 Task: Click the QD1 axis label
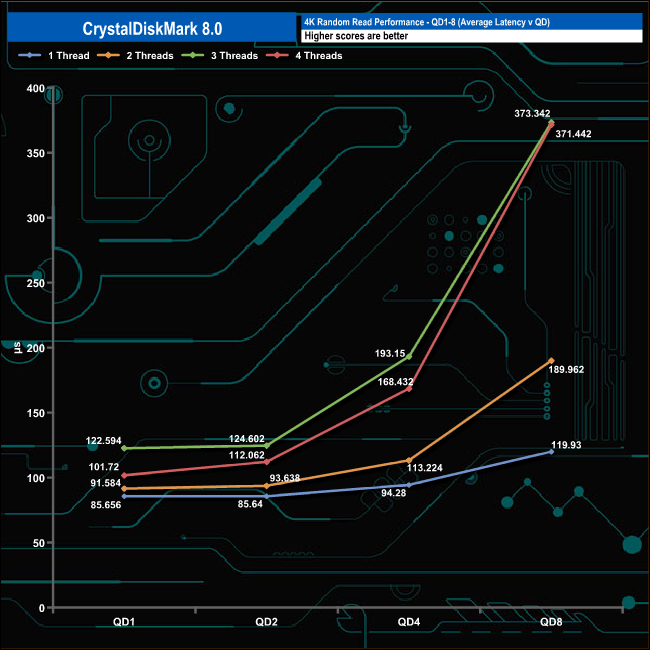tap(124, 622)
